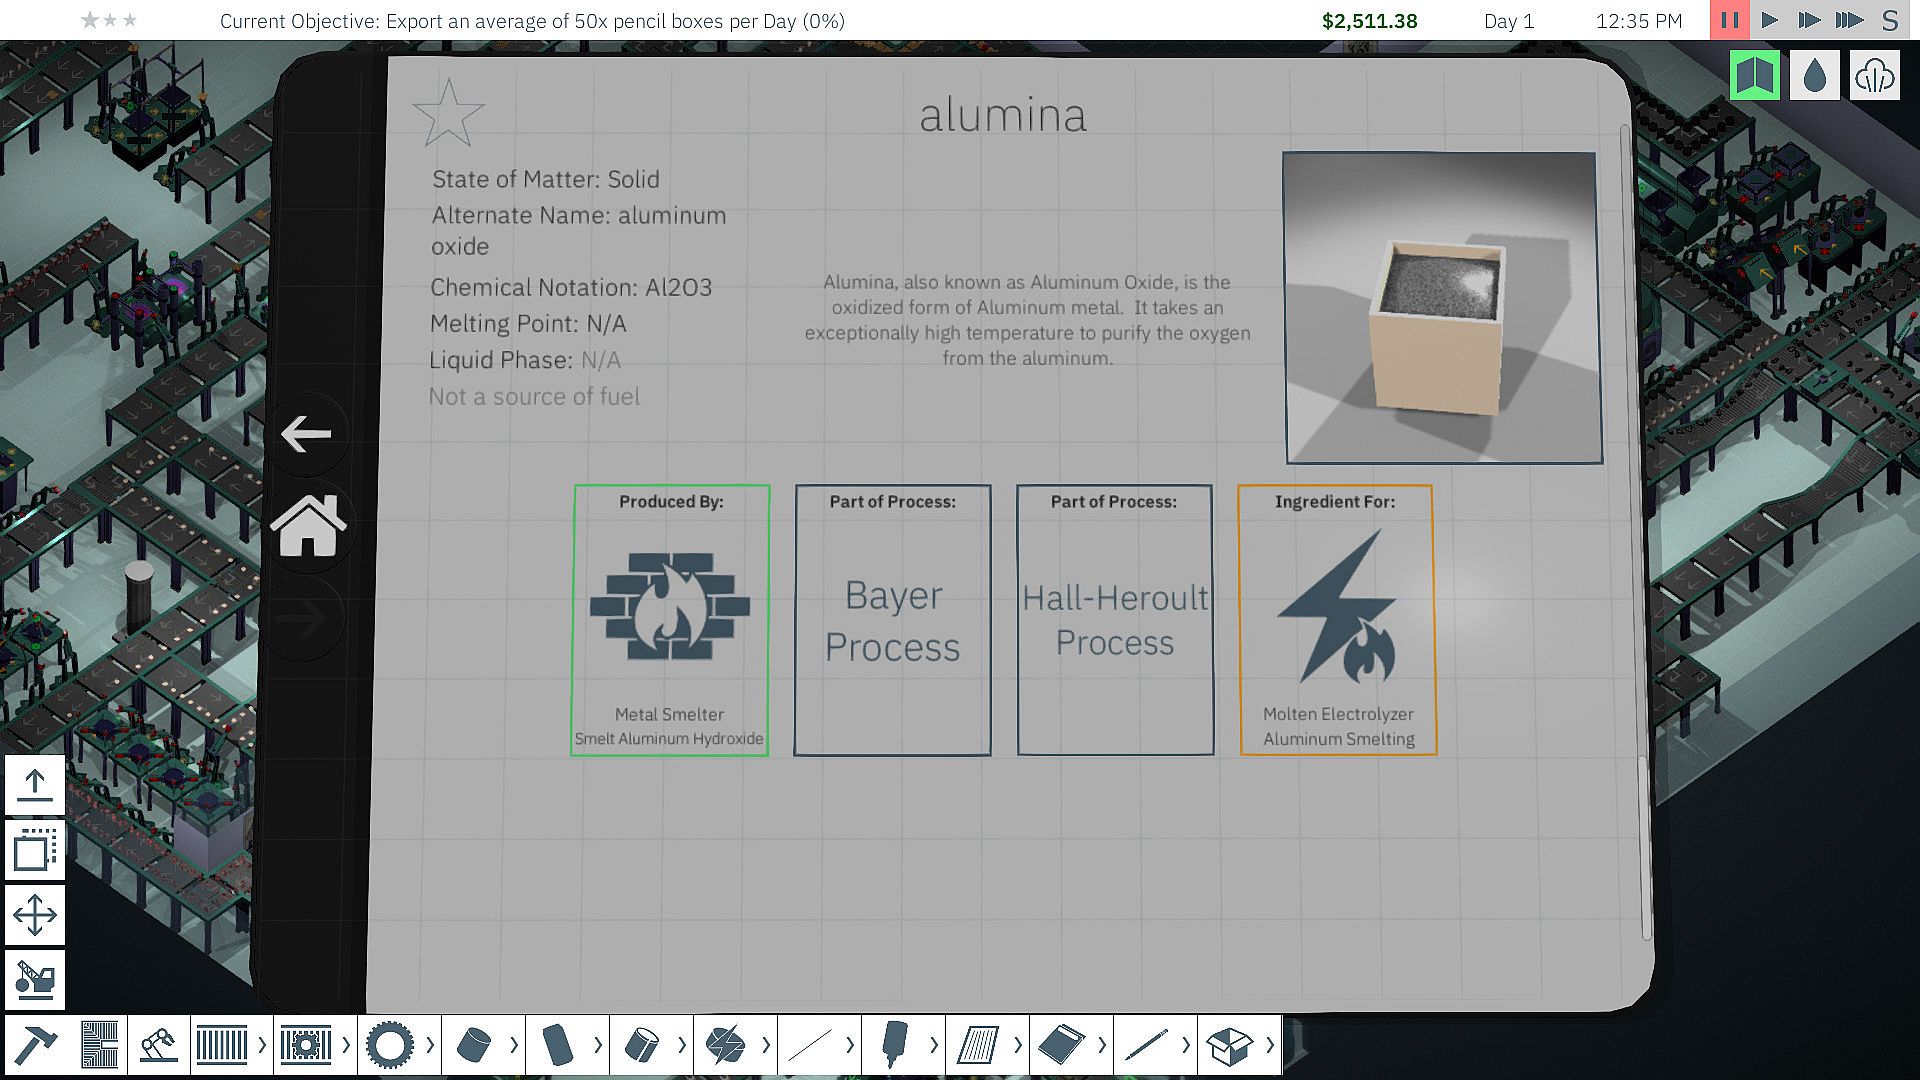Click the alumina box thumbnail image
The image size is (1920, 1080).
[x=1443, y=308]
